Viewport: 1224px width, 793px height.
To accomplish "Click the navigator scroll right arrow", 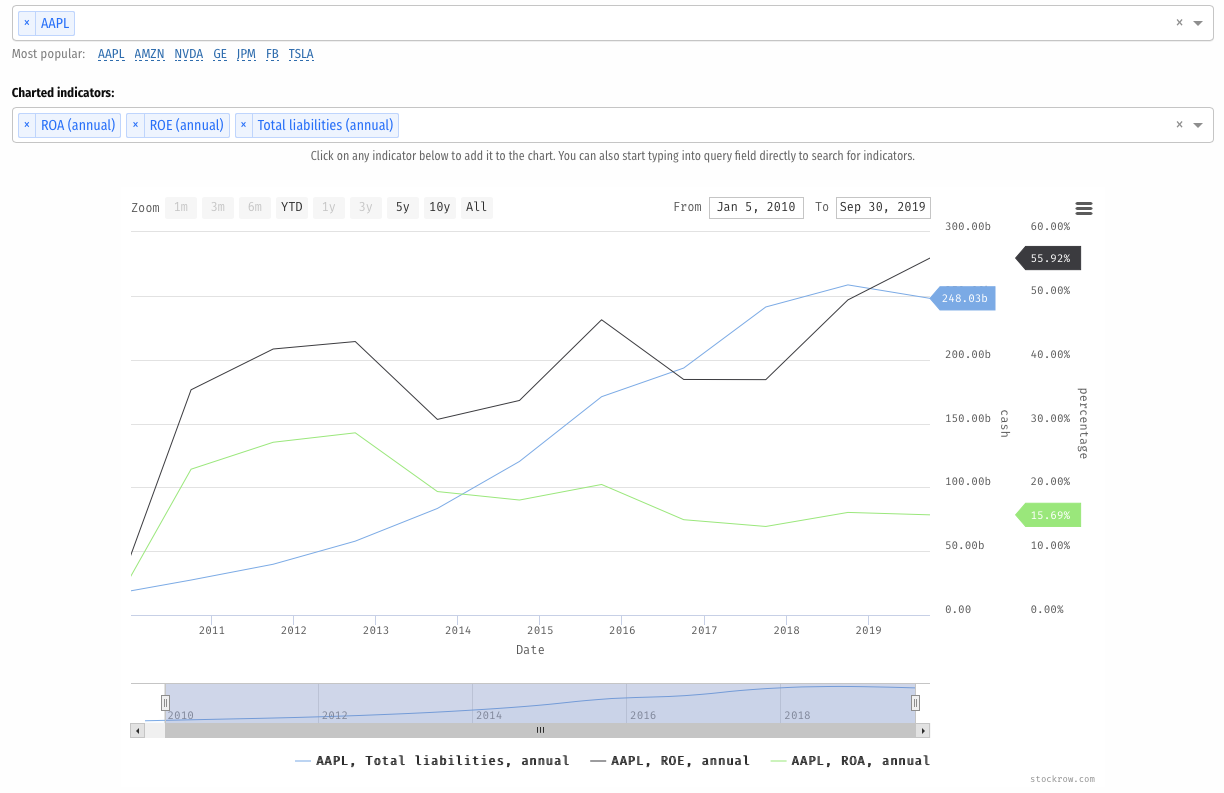I will pos(923,730).
